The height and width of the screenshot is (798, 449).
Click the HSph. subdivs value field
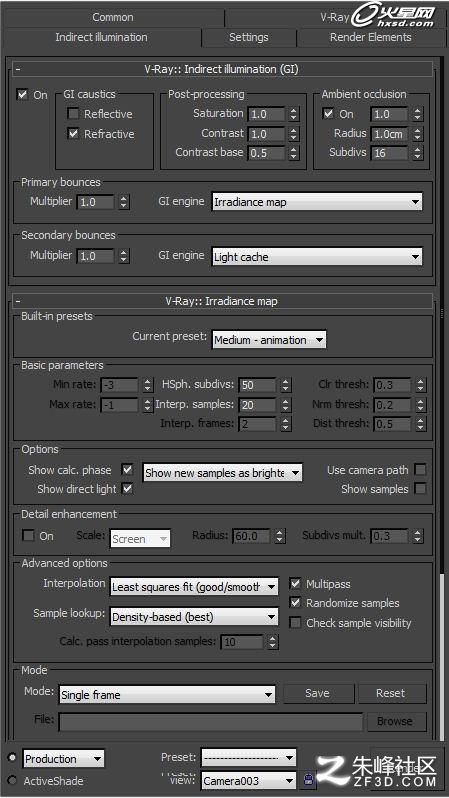[257, 385]
